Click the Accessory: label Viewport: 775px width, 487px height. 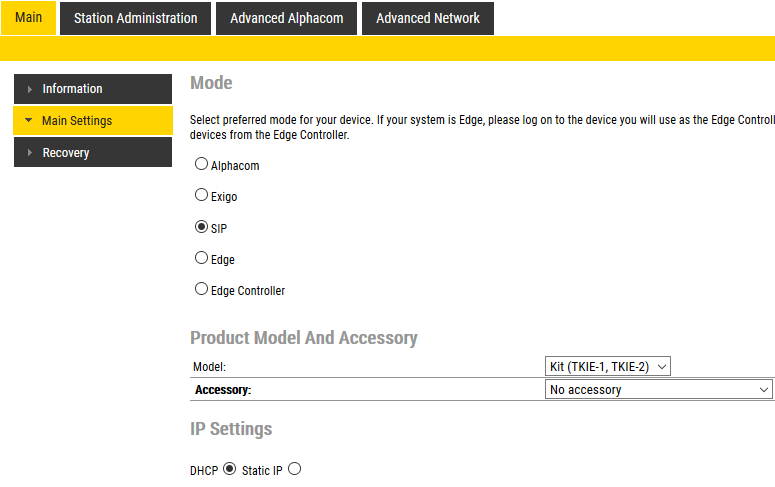(223, 390)
